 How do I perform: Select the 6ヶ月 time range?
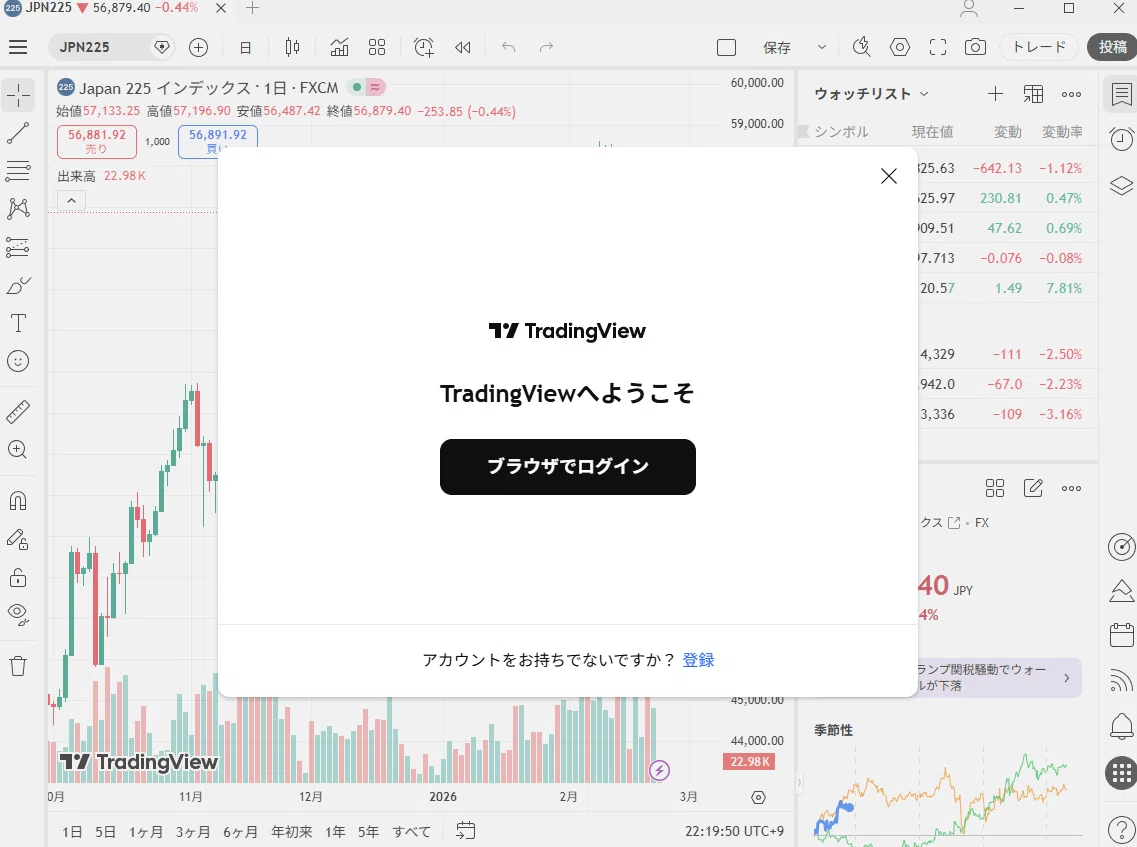pos(240,832)
